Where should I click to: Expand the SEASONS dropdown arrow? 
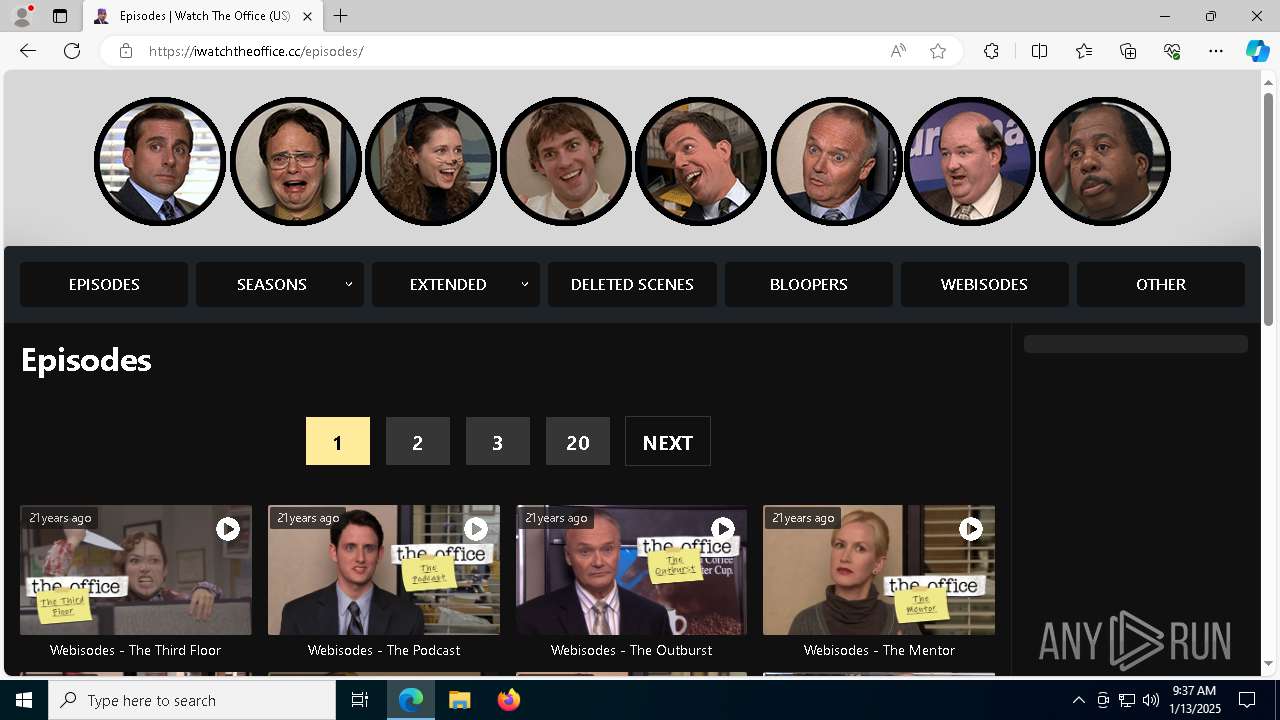click(349, 284)
